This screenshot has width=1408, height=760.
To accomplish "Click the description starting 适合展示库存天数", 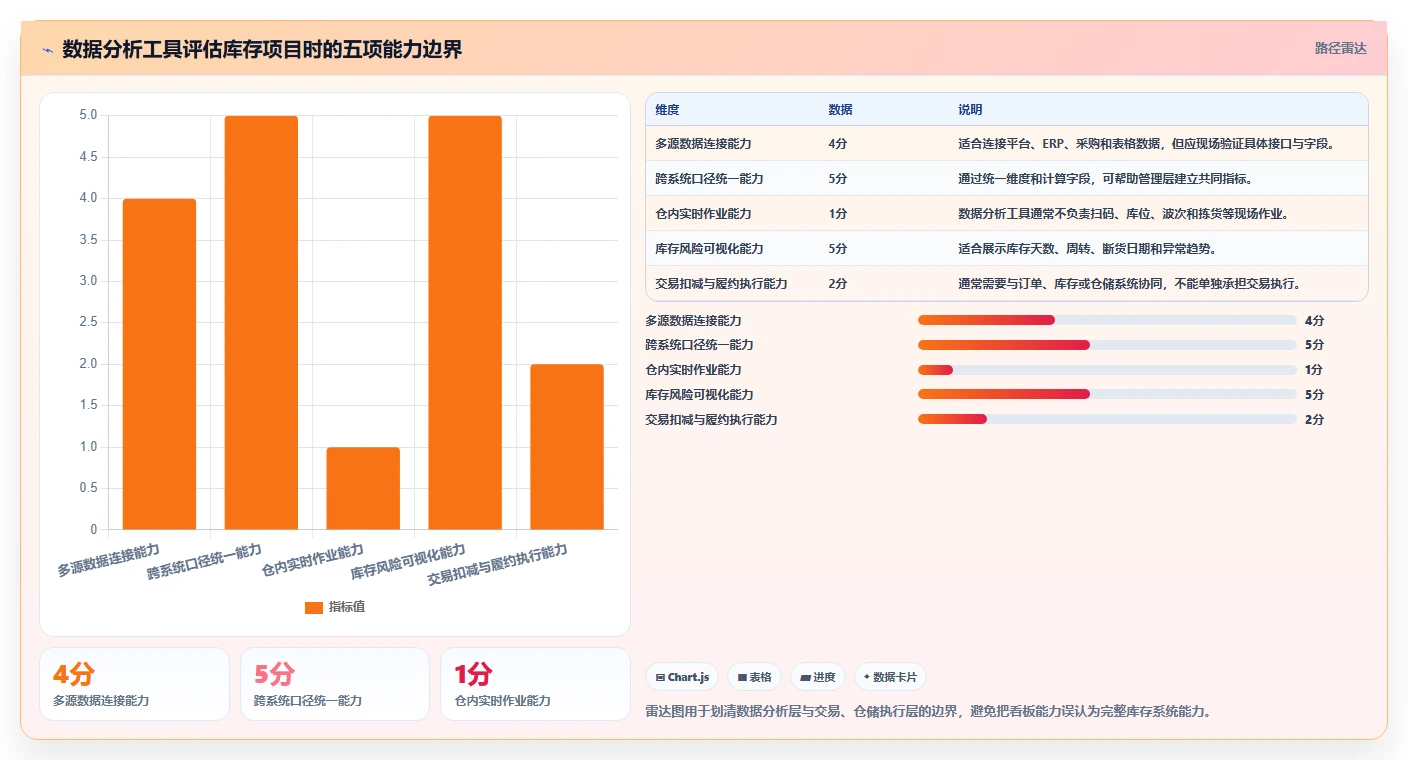I will (1087, 249).
